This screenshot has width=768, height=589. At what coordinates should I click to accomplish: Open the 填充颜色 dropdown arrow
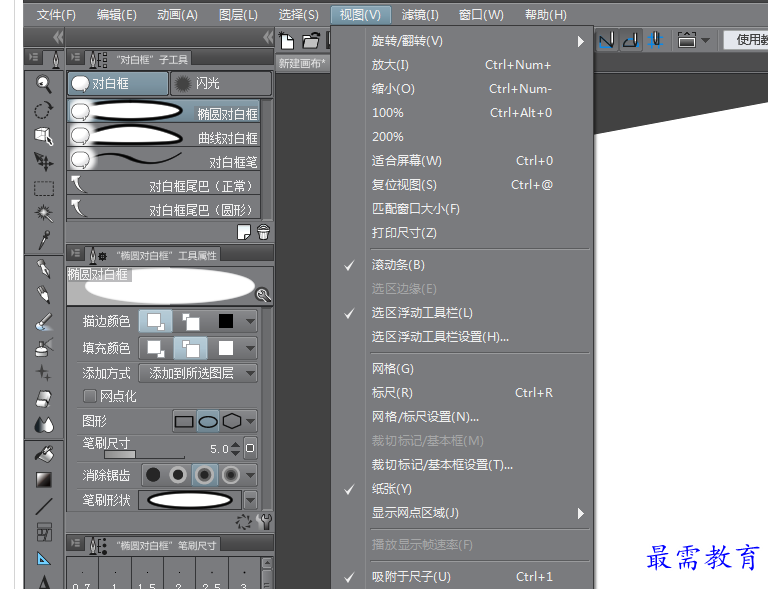pyautogui.click(x=250, y=349)
